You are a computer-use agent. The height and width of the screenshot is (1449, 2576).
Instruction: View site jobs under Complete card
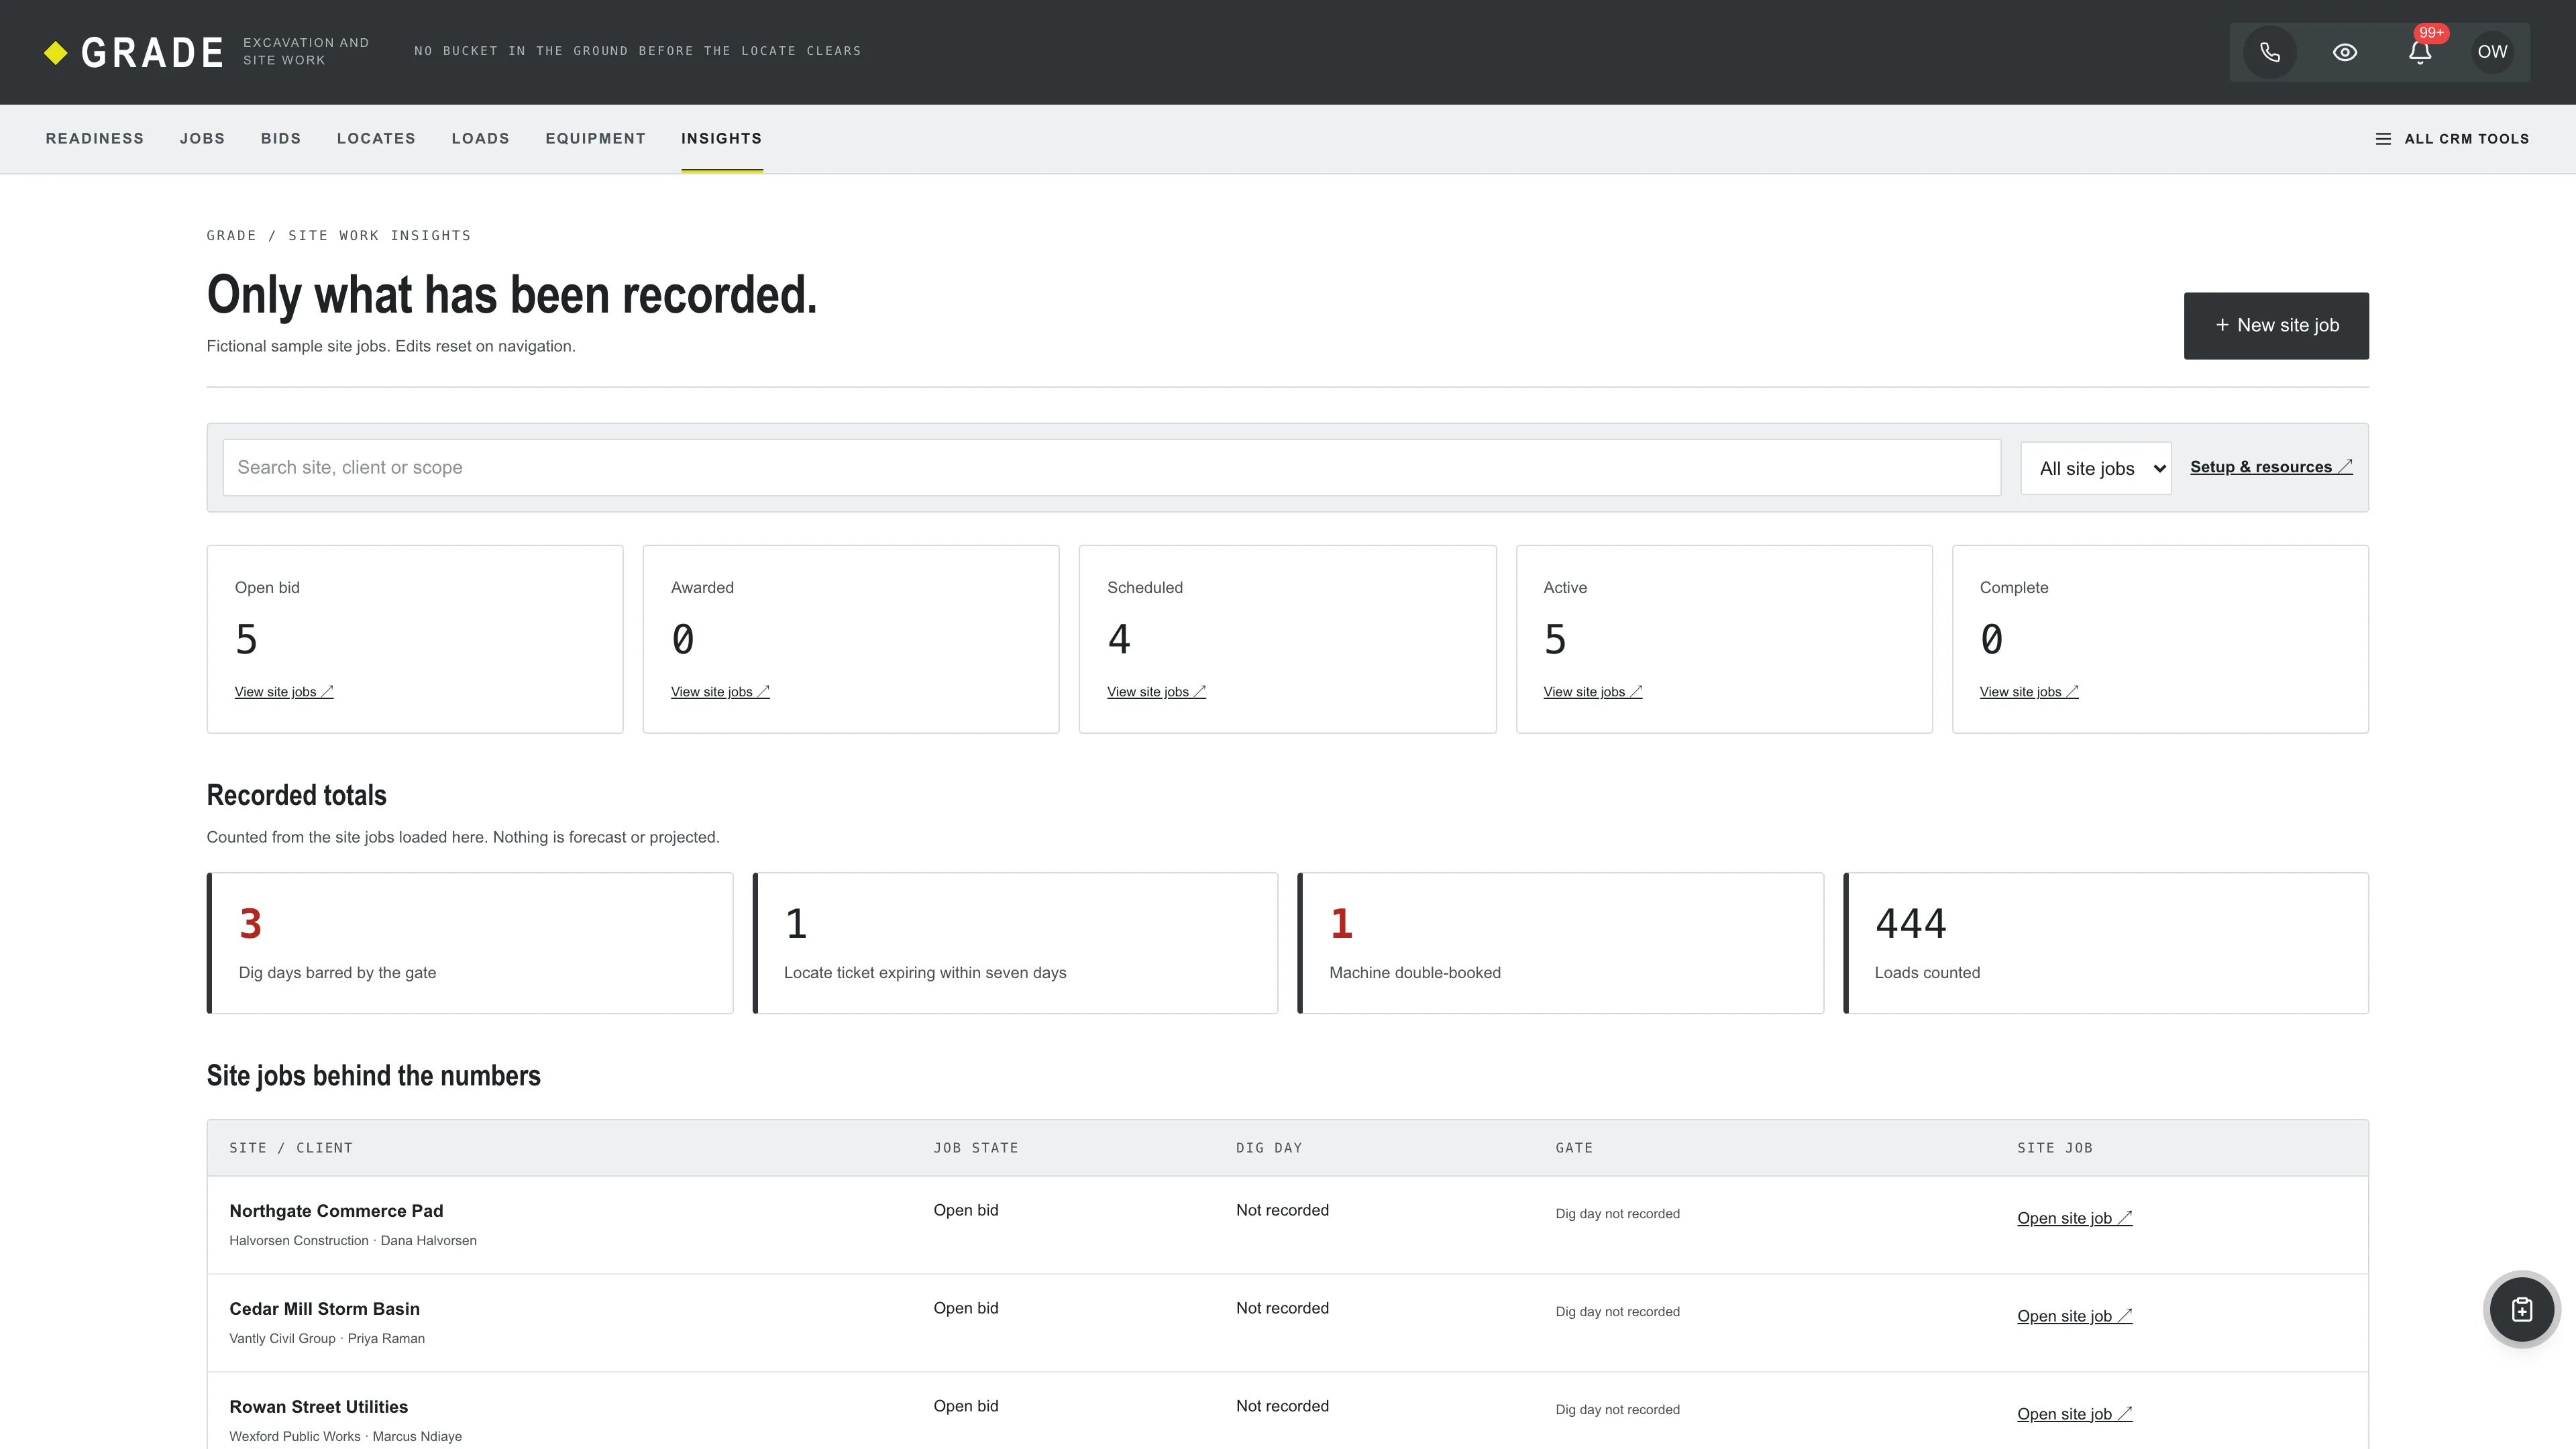[2029, 692]
